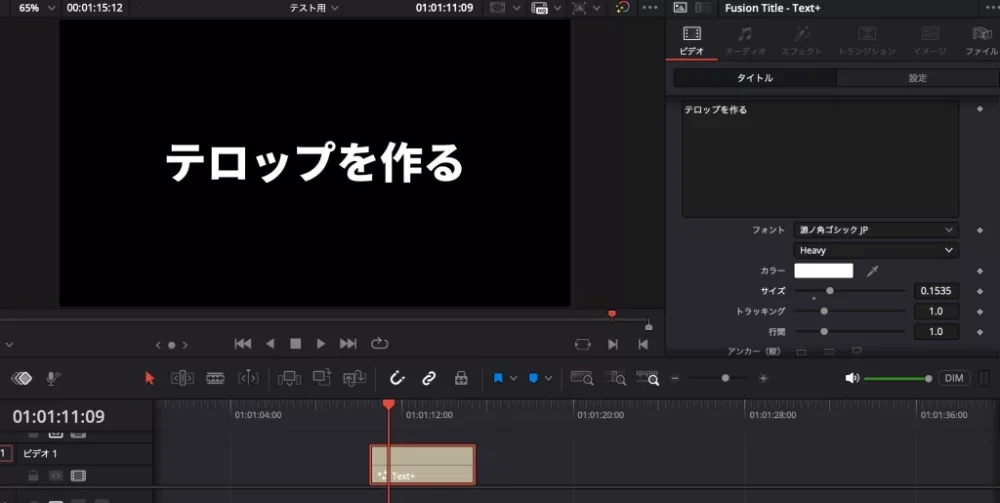
Task: Add a blue flag to clip
Action: 498,378
